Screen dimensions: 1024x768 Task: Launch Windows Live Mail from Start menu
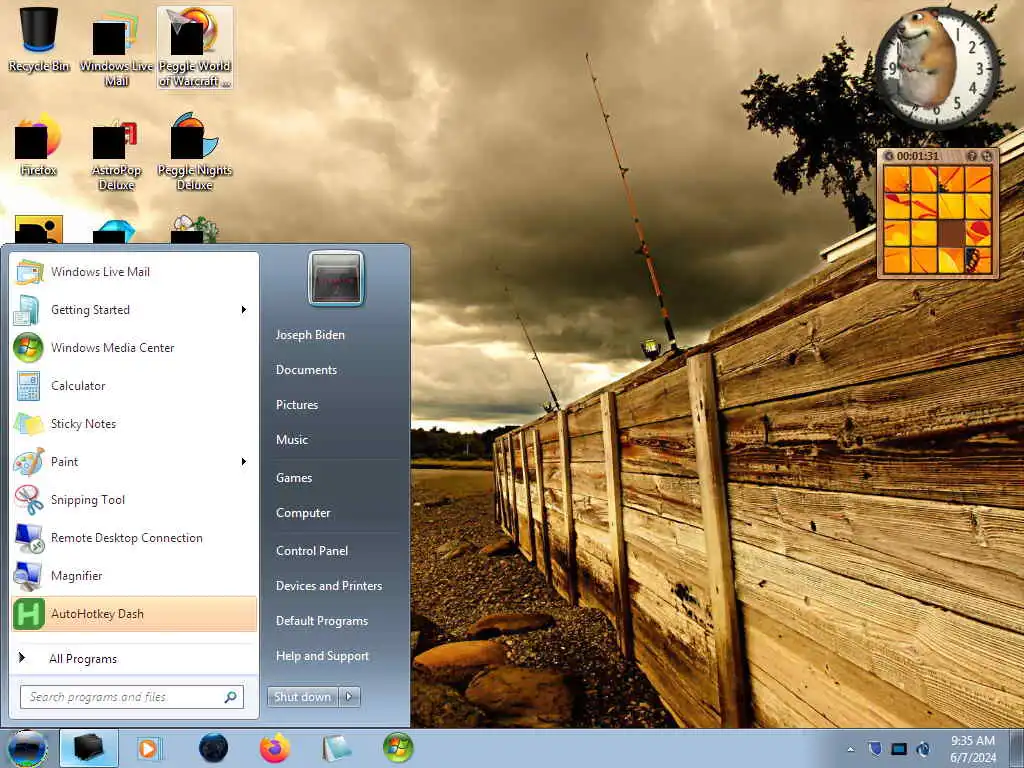(135, 272)
